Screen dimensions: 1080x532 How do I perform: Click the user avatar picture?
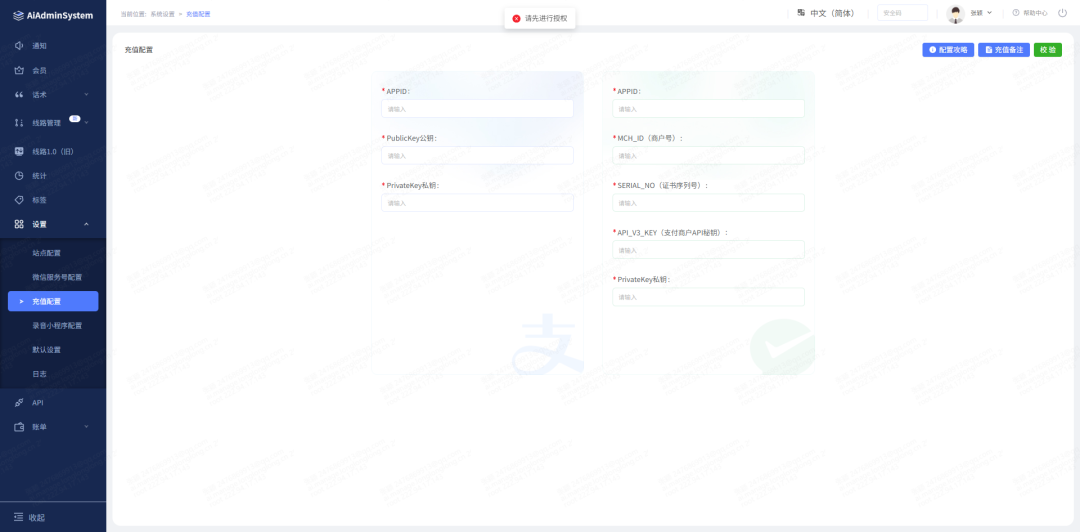[955, 13]
